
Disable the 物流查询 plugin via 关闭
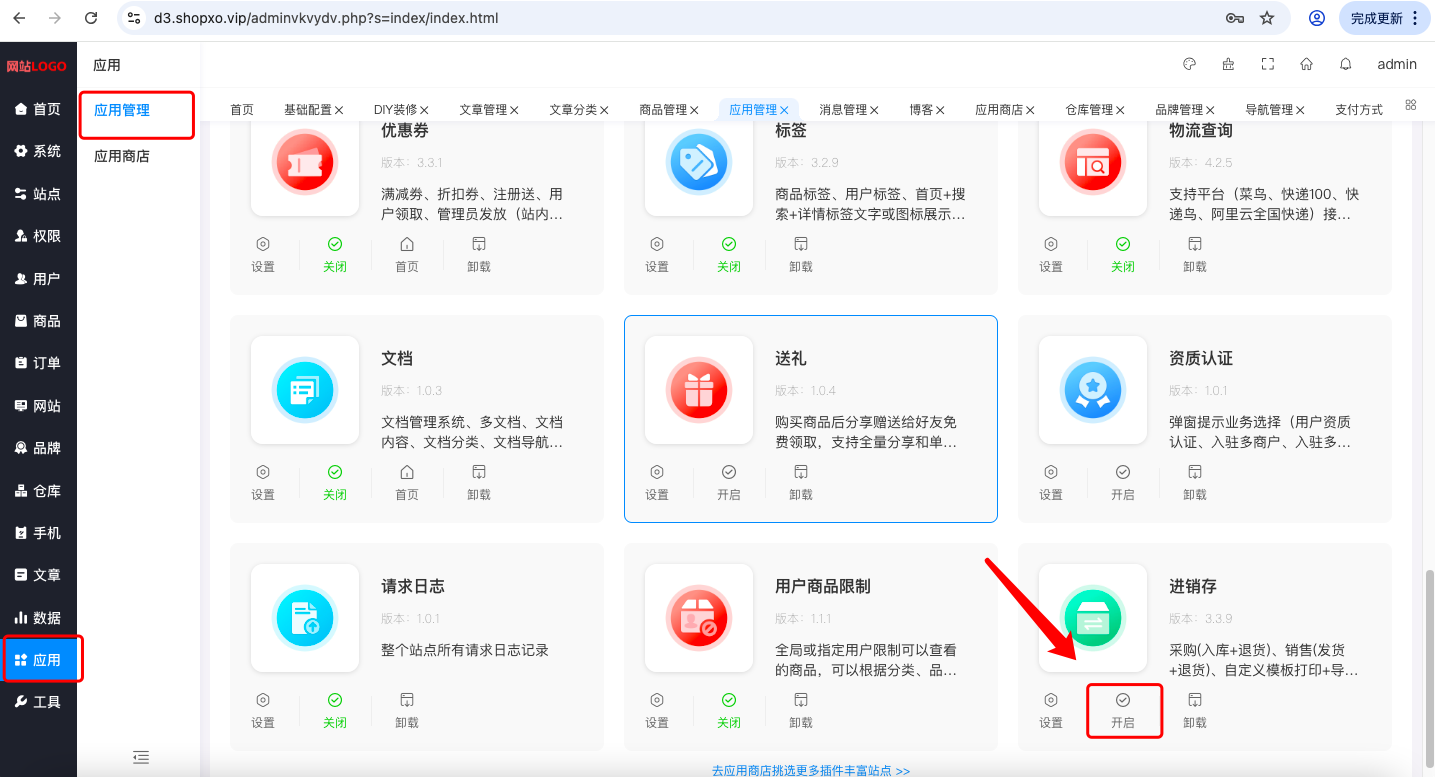[x=1123, y=254]
